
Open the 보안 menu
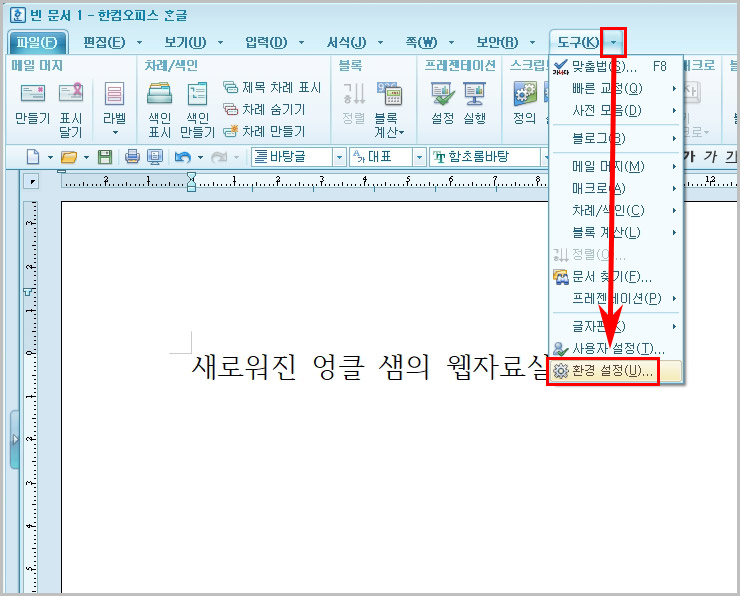click(497, 42)
